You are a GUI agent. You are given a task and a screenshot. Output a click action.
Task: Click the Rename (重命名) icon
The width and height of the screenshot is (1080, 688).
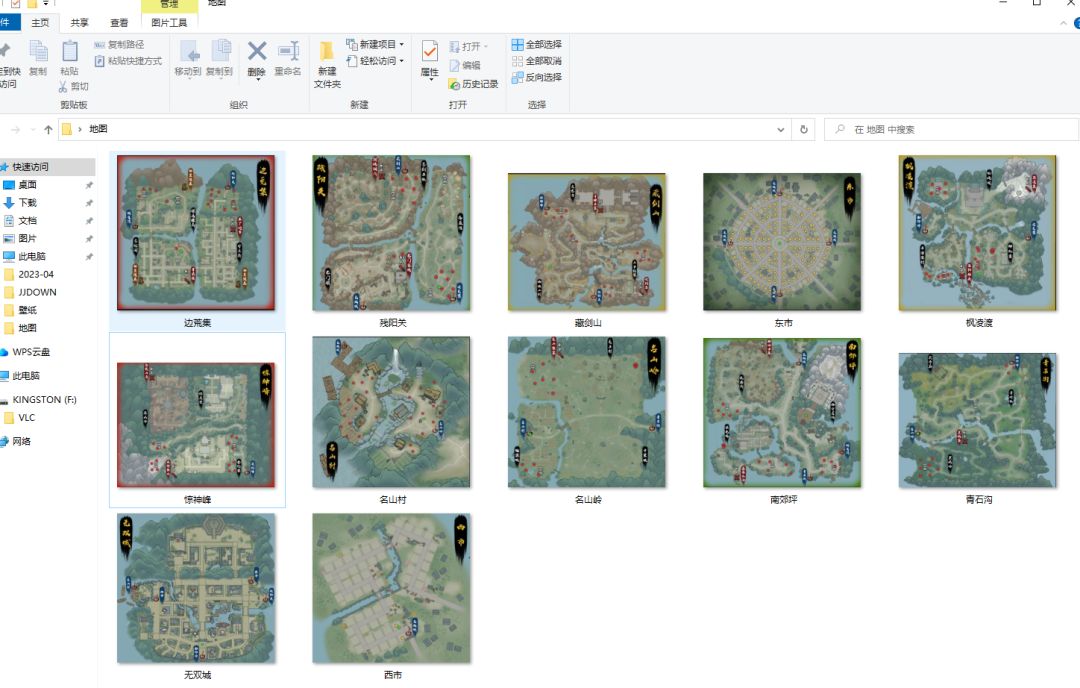click(x=288, y=52)
